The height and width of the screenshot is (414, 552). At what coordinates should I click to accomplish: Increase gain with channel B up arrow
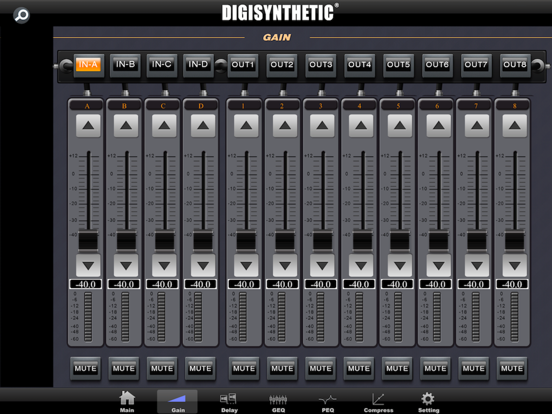tap(126, 126)
